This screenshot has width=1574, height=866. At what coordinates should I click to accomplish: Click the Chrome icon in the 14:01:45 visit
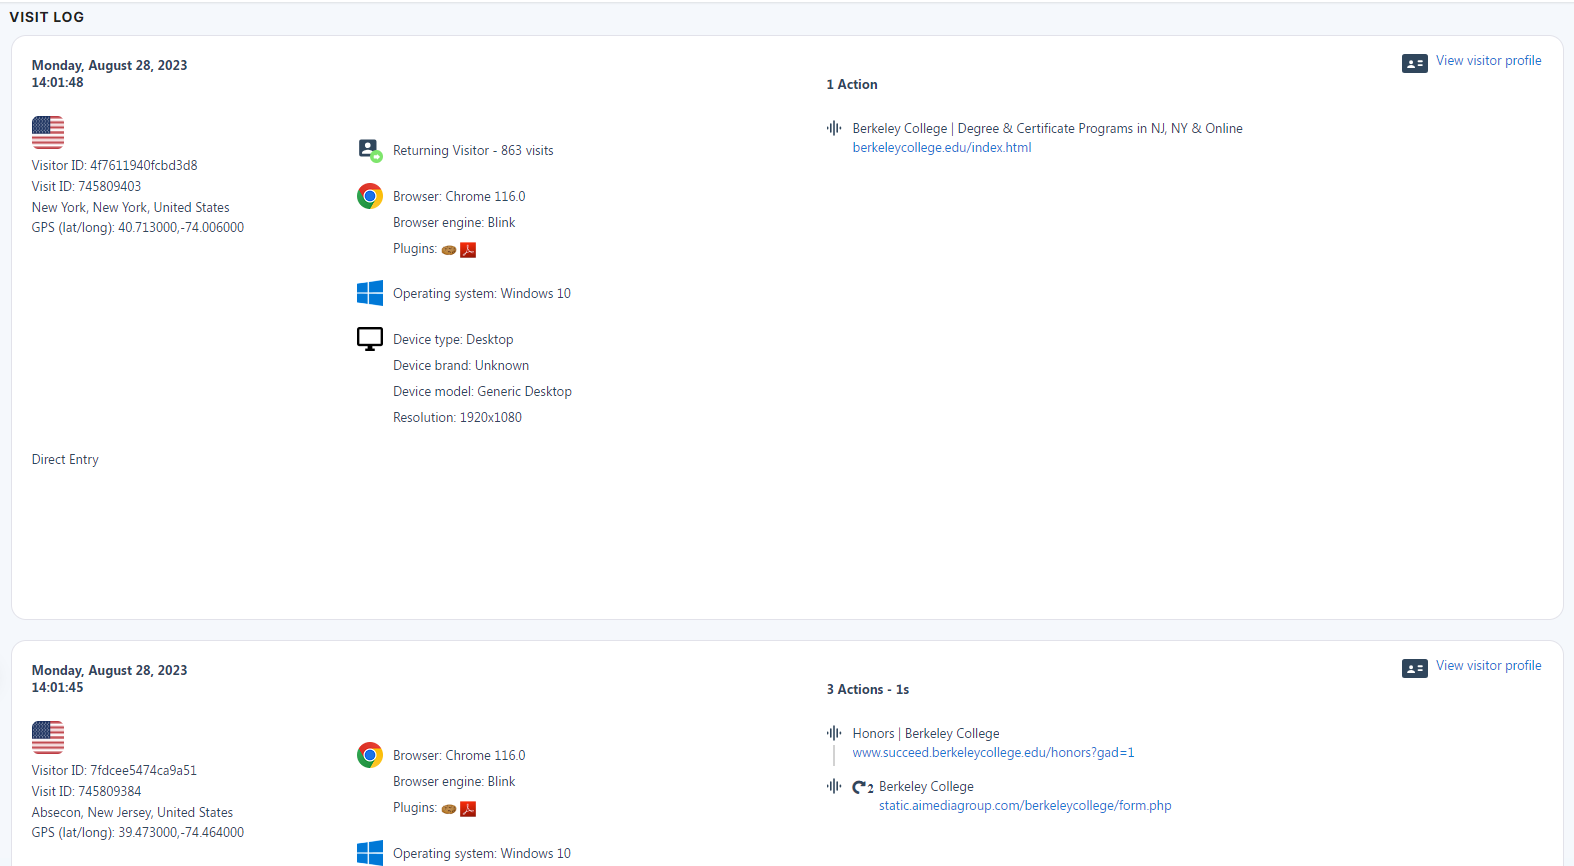pyautogui.click(x=370, y=755)
